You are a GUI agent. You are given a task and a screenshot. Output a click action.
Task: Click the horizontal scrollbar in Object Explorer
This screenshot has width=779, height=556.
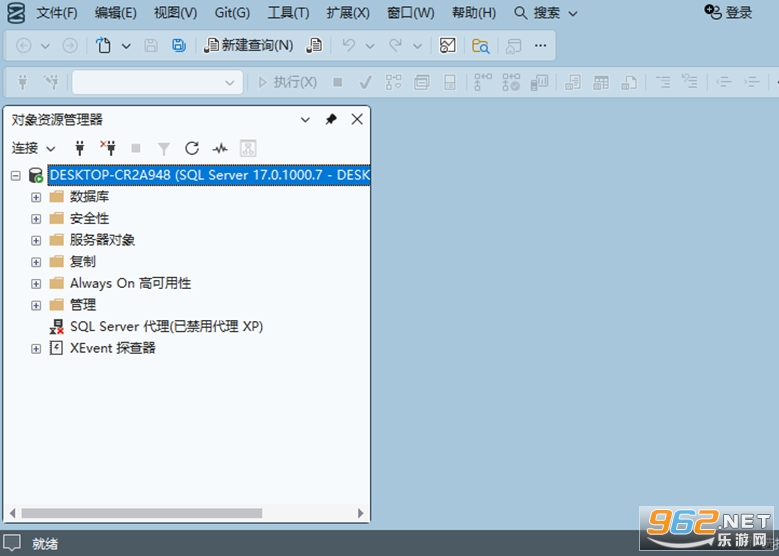pos(142,513)
